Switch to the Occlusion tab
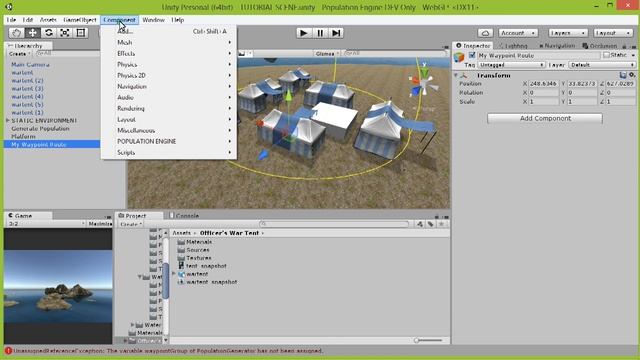 600,46
